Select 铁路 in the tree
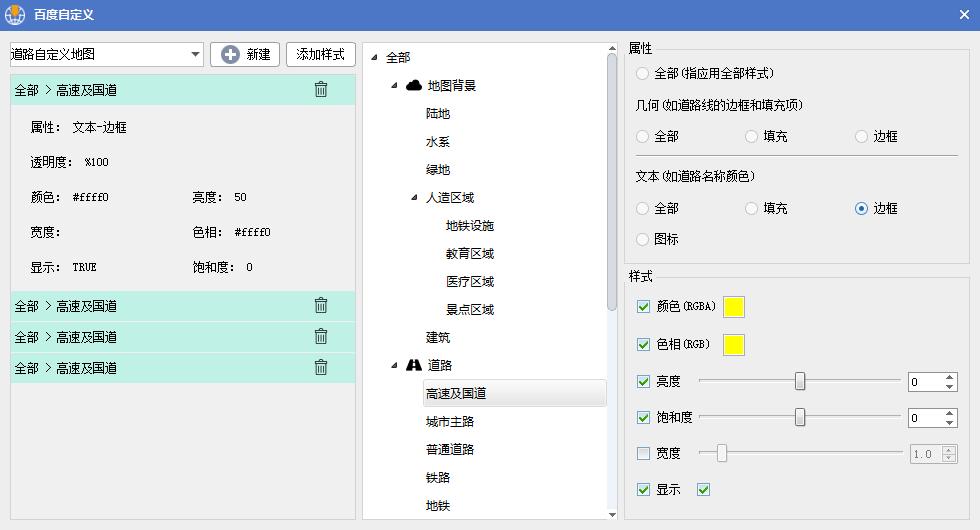The width and height of the screenshot is (980, 530). click(x=438, y=478)
